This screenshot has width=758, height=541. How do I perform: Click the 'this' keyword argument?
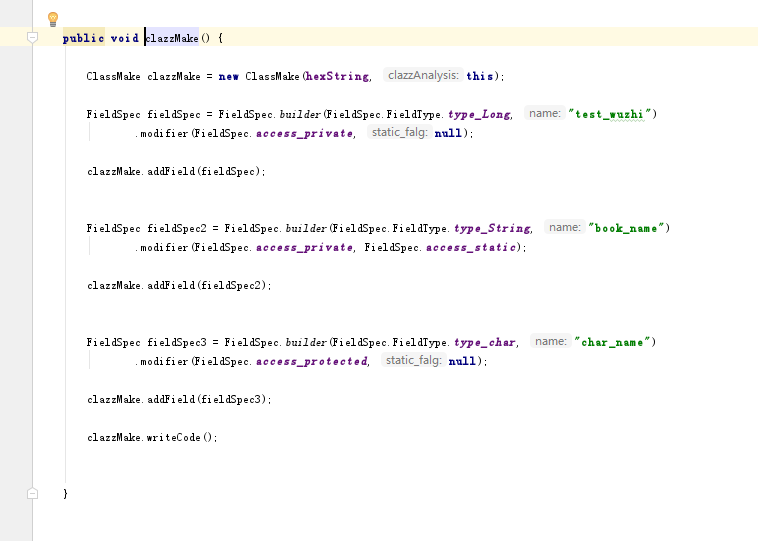pos(480,76)
